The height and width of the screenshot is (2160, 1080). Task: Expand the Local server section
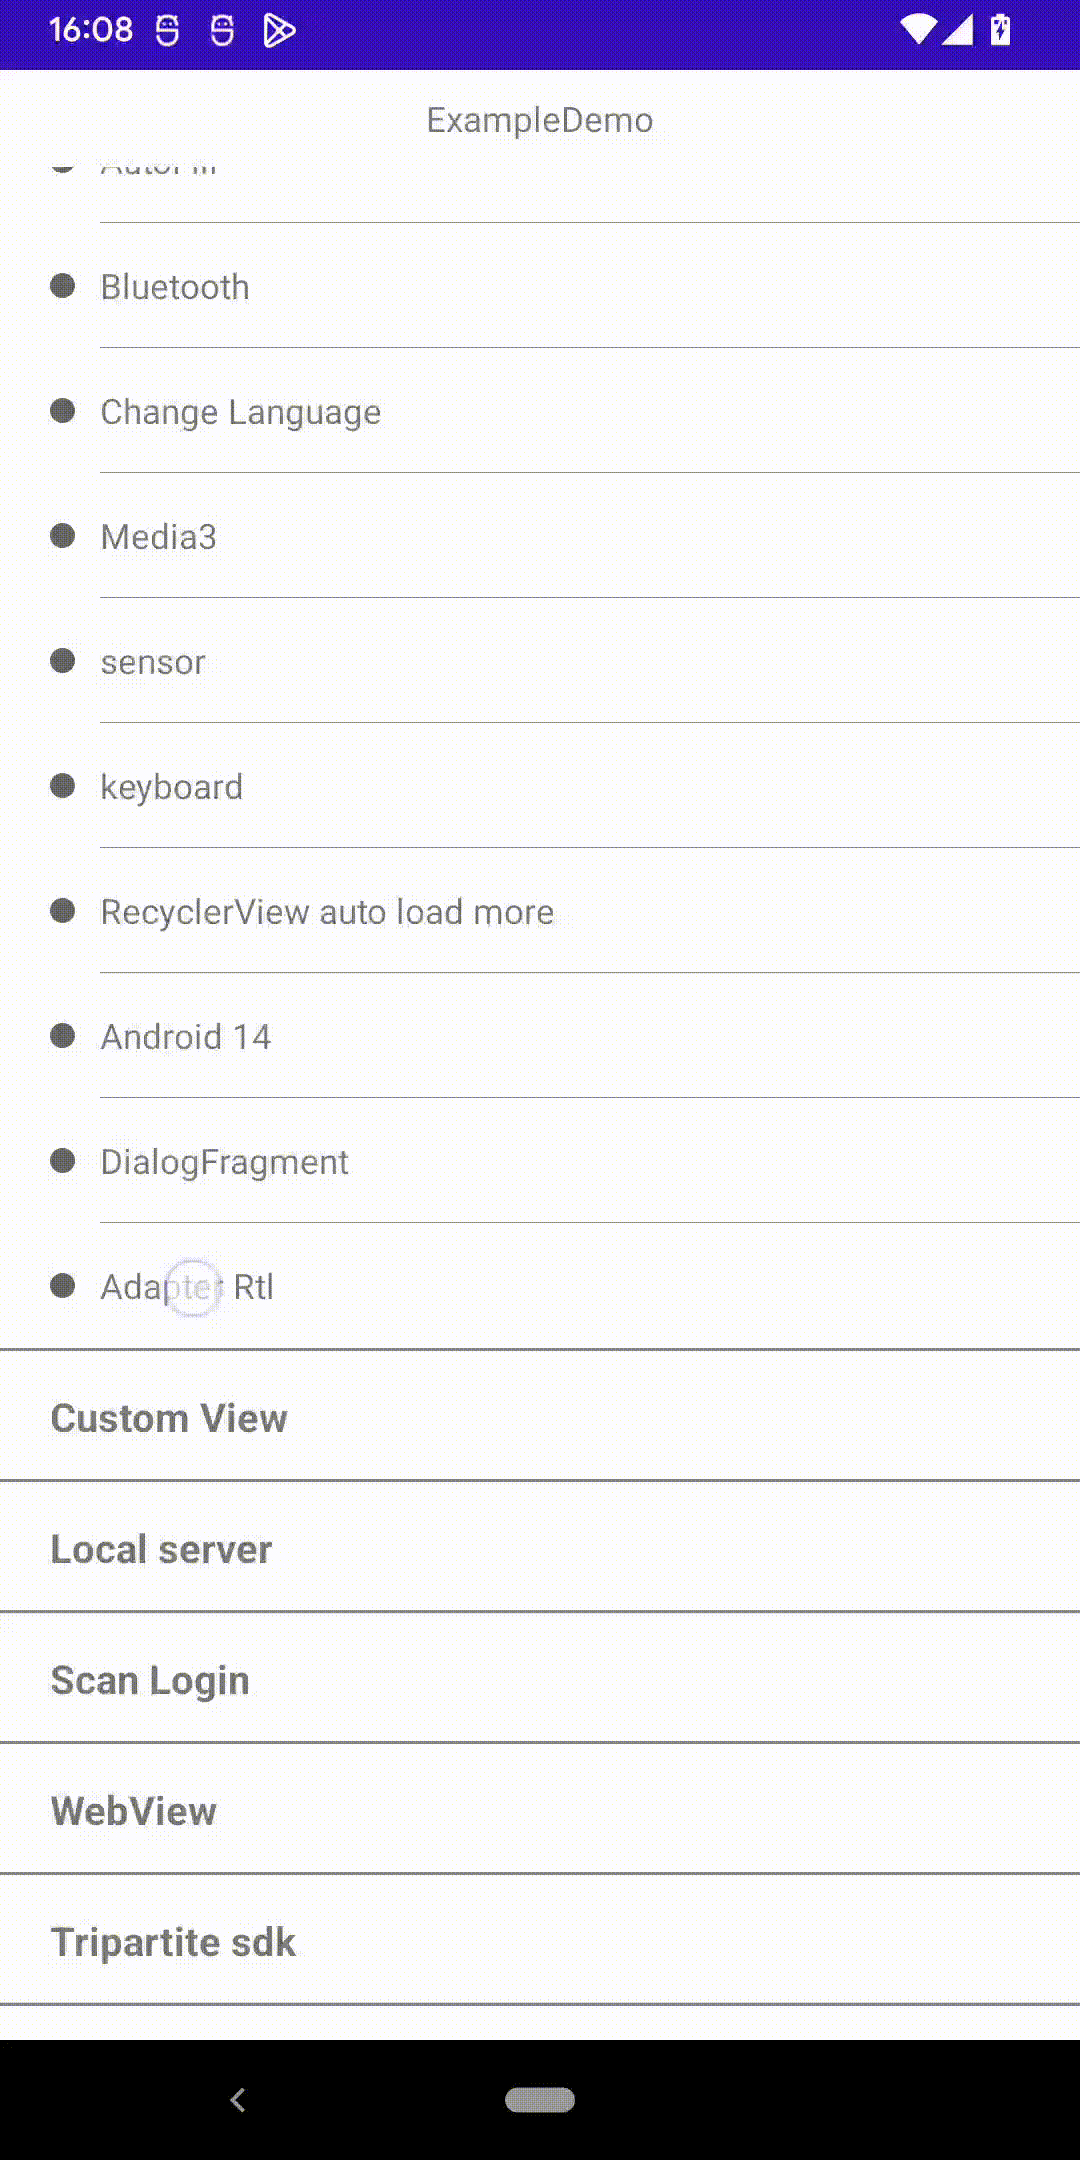coord(540,1547)
